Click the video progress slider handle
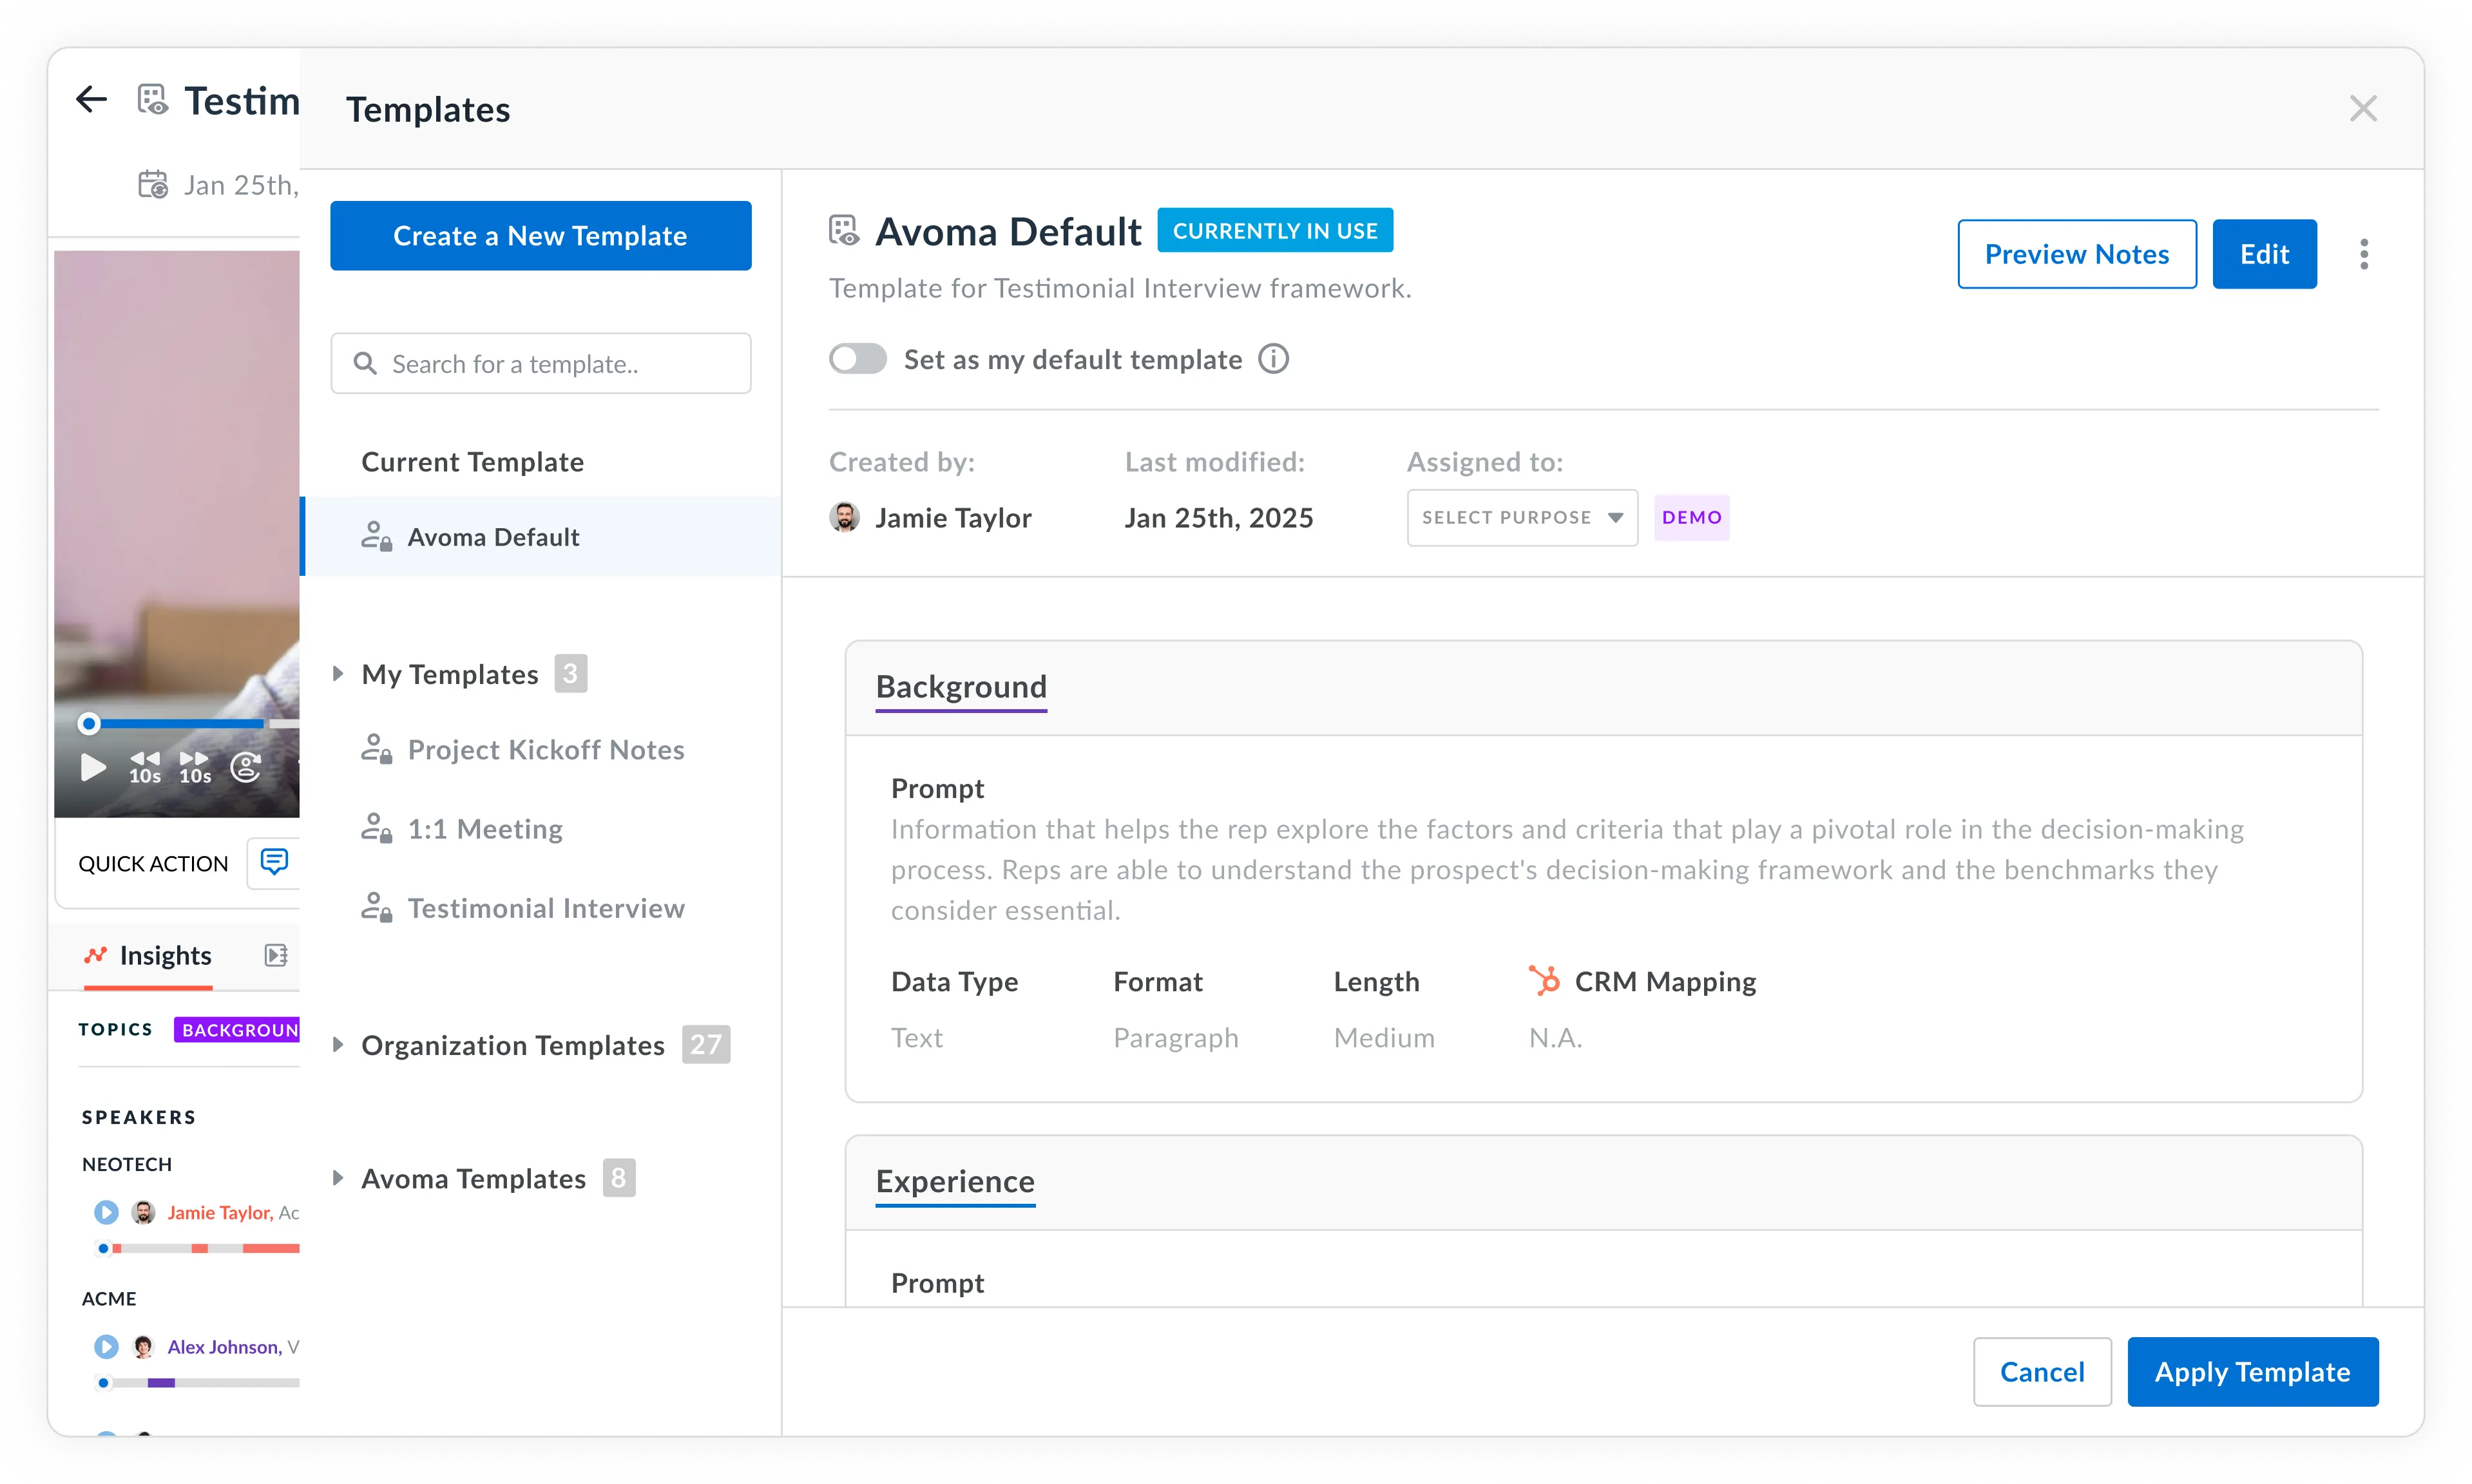Image resolution: width=2472 pixels, height=1484 pixels. (x=89, y=723)
